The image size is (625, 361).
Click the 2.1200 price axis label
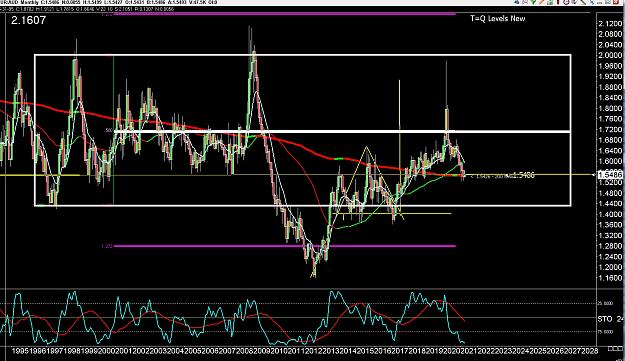pos(610,24)
